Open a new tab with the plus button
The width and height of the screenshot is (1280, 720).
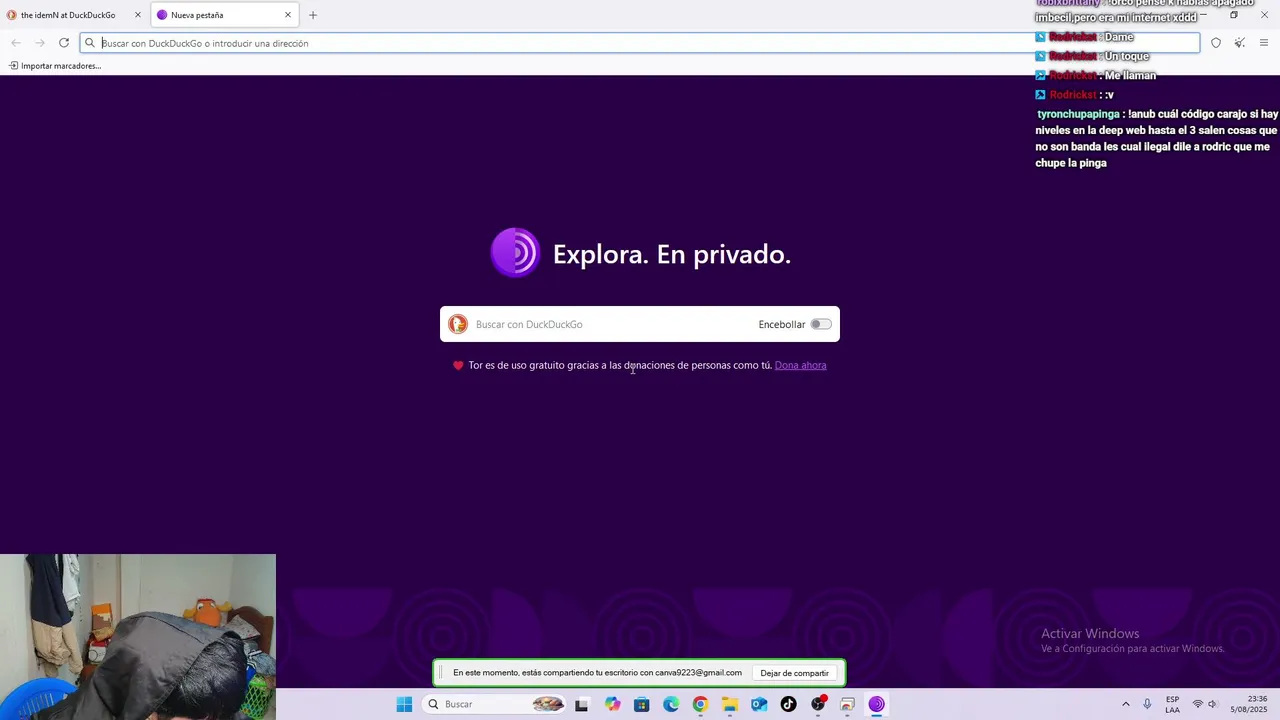coord(313,15)
